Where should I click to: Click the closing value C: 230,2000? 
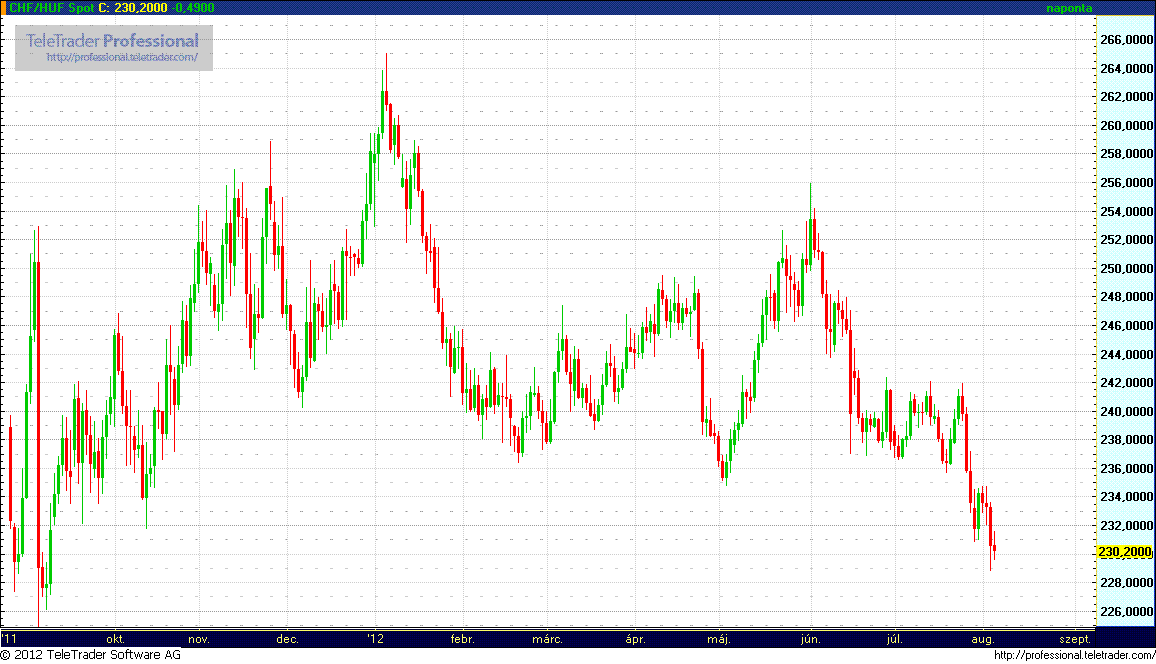tap(133, 7)
